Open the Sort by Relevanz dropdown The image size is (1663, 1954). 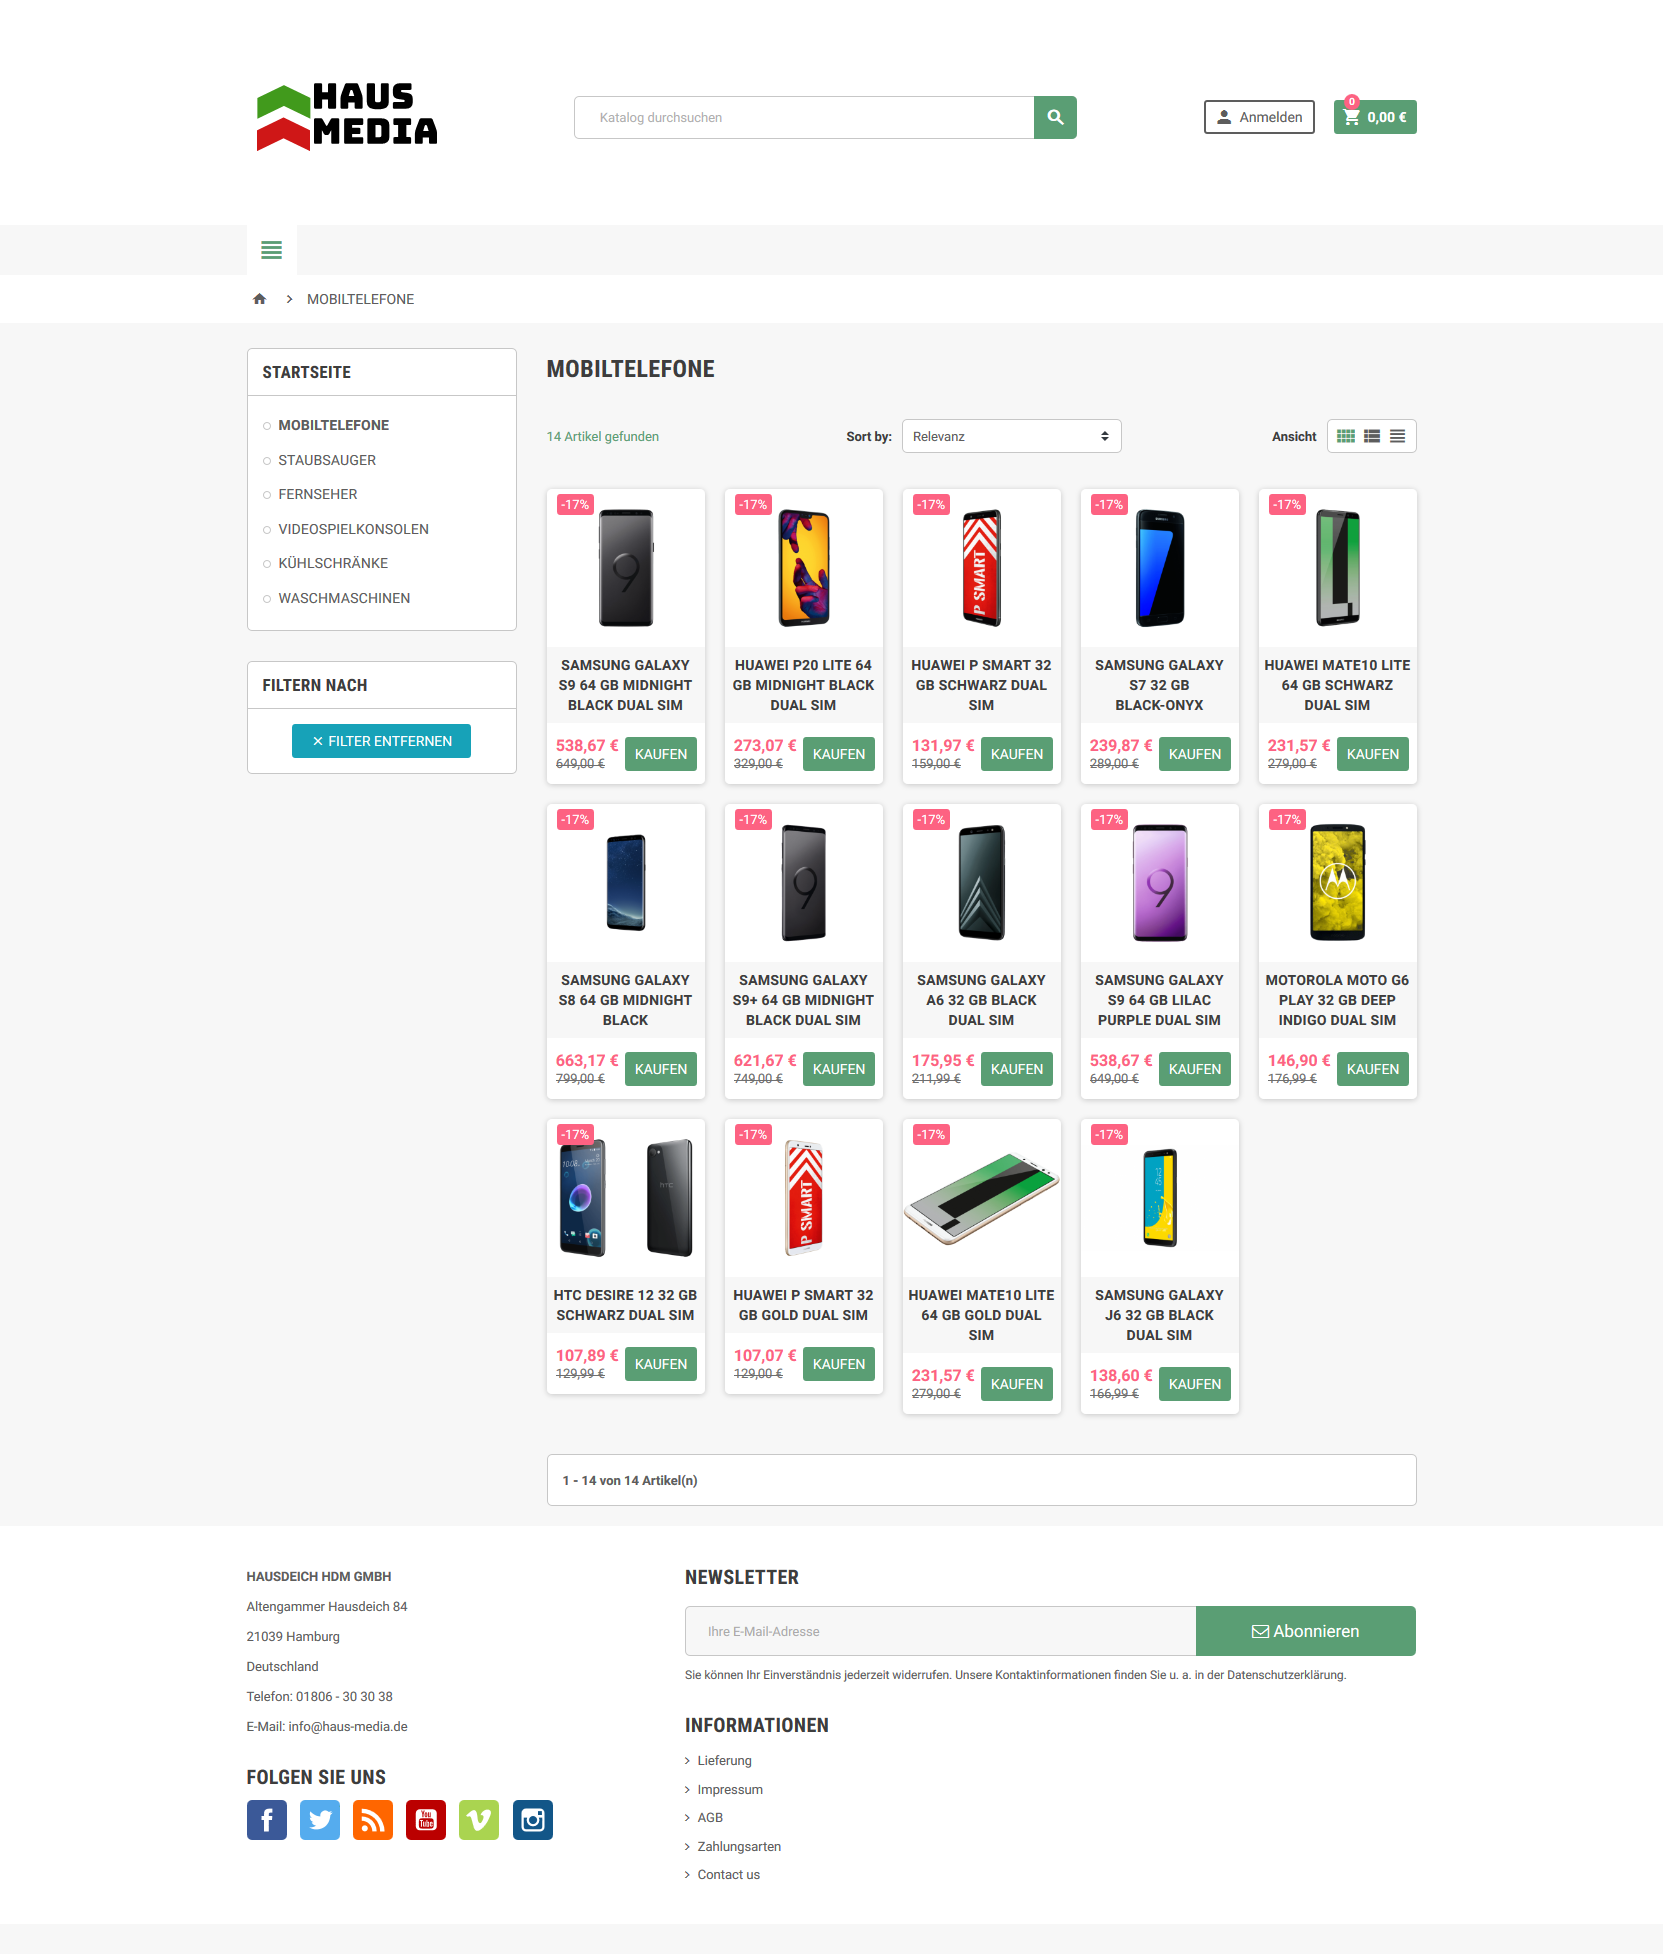click(x=1011, y=436)
